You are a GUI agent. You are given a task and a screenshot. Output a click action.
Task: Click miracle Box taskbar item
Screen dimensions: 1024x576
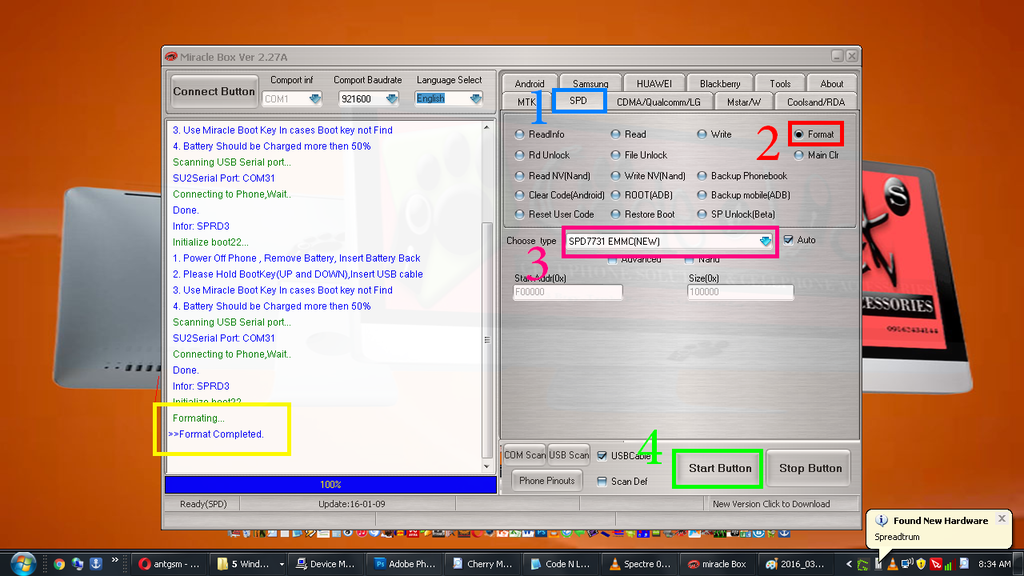716,564
